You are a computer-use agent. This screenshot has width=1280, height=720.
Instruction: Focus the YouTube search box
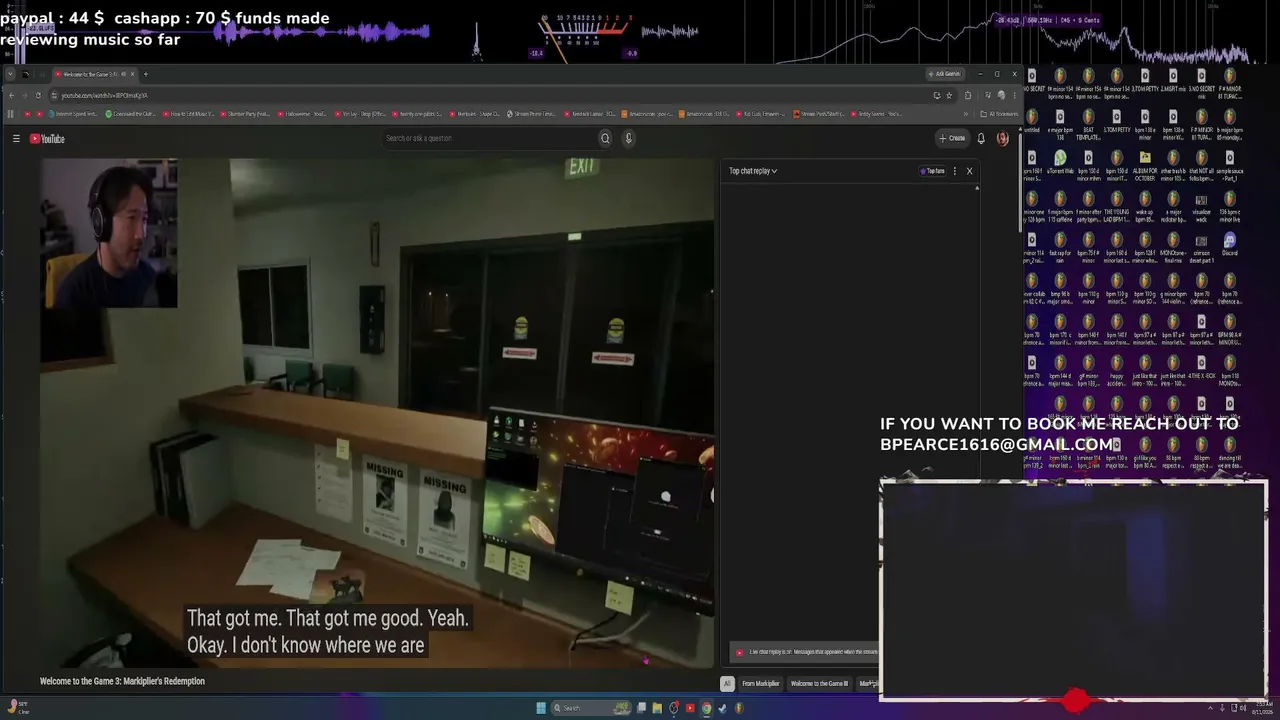tap(490, 138)
